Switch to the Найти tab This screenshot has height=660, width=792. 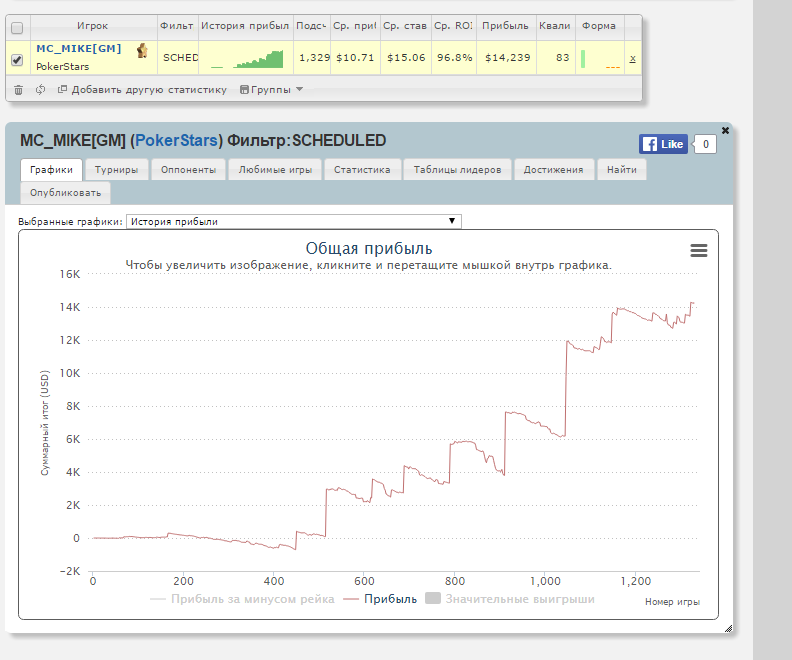pyautogui.click(x=622, y=170)
